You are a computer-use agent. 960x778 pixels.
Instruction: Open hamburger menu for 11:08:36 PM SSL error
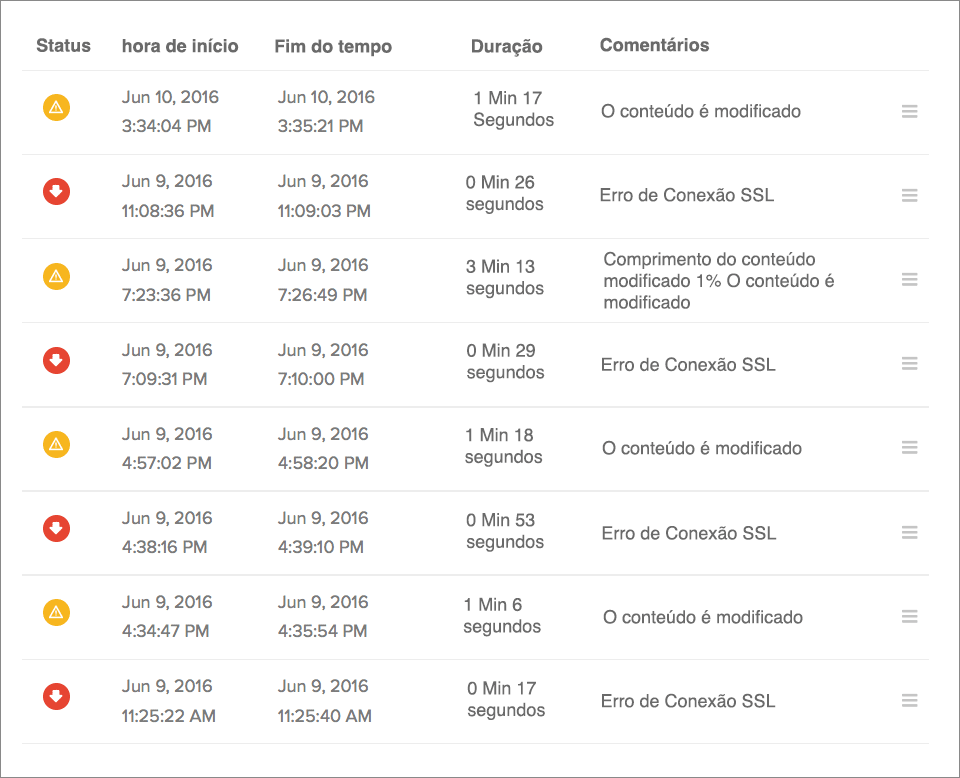910,196
